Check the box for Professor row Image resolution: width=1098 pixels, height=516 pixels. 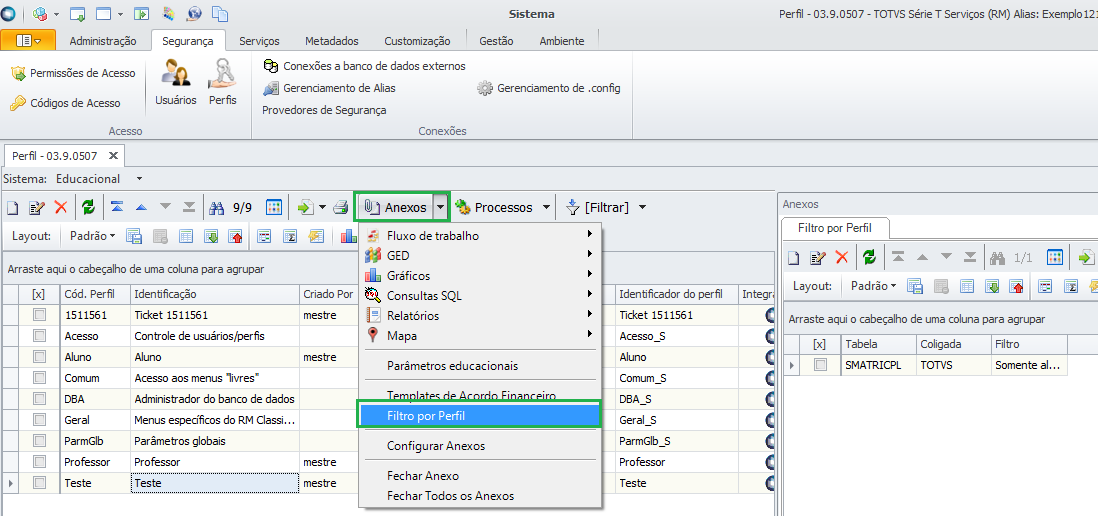[39, 462]
